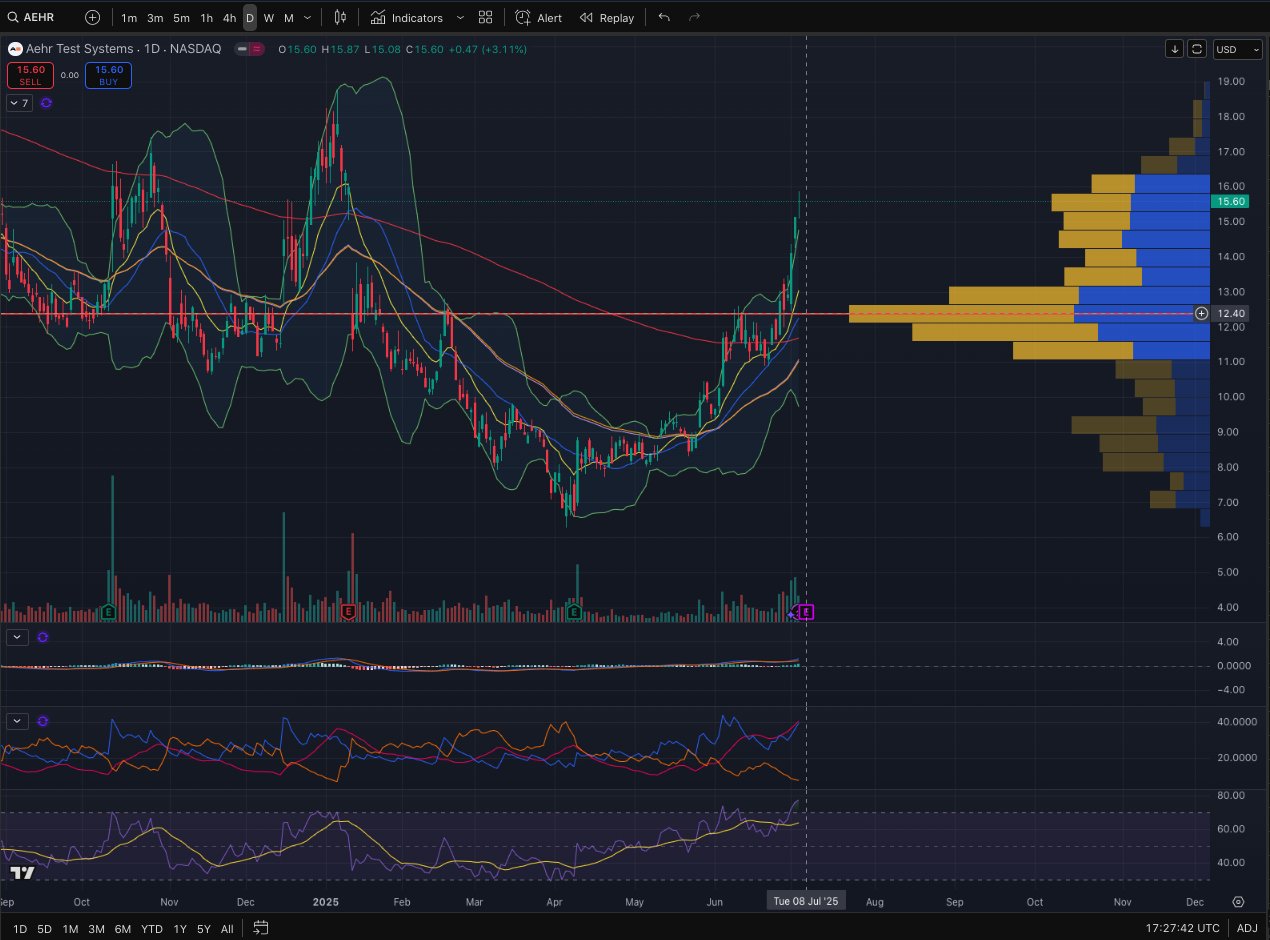Click the Tue 08 Jul '25 date label
Viewport: 1270px width, 940px height.
click(x=807, y=901)
